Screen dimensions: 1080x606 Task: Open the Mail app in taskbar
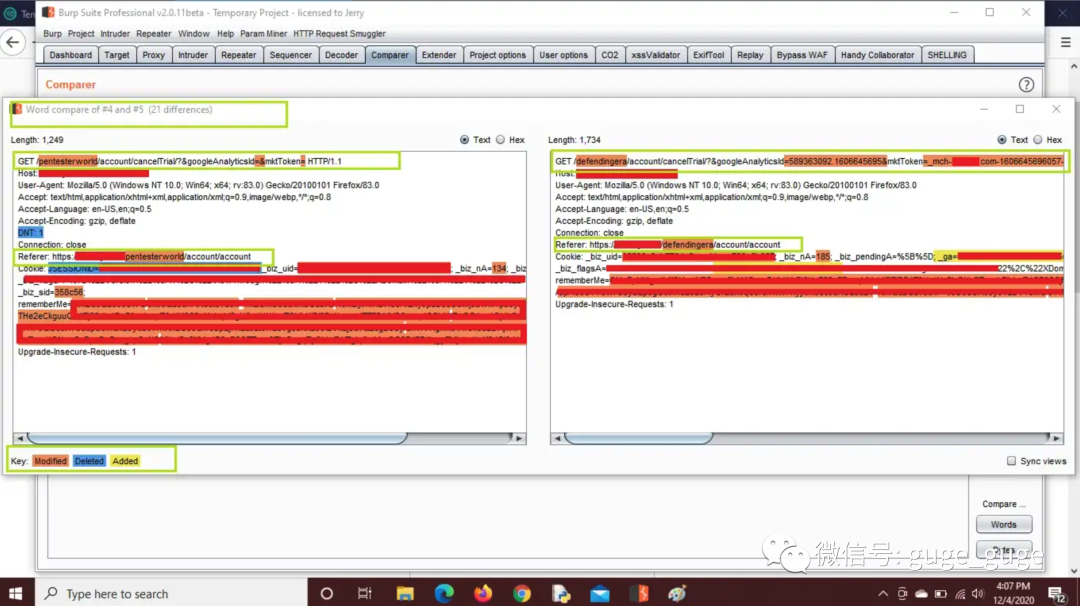point(600,593)
